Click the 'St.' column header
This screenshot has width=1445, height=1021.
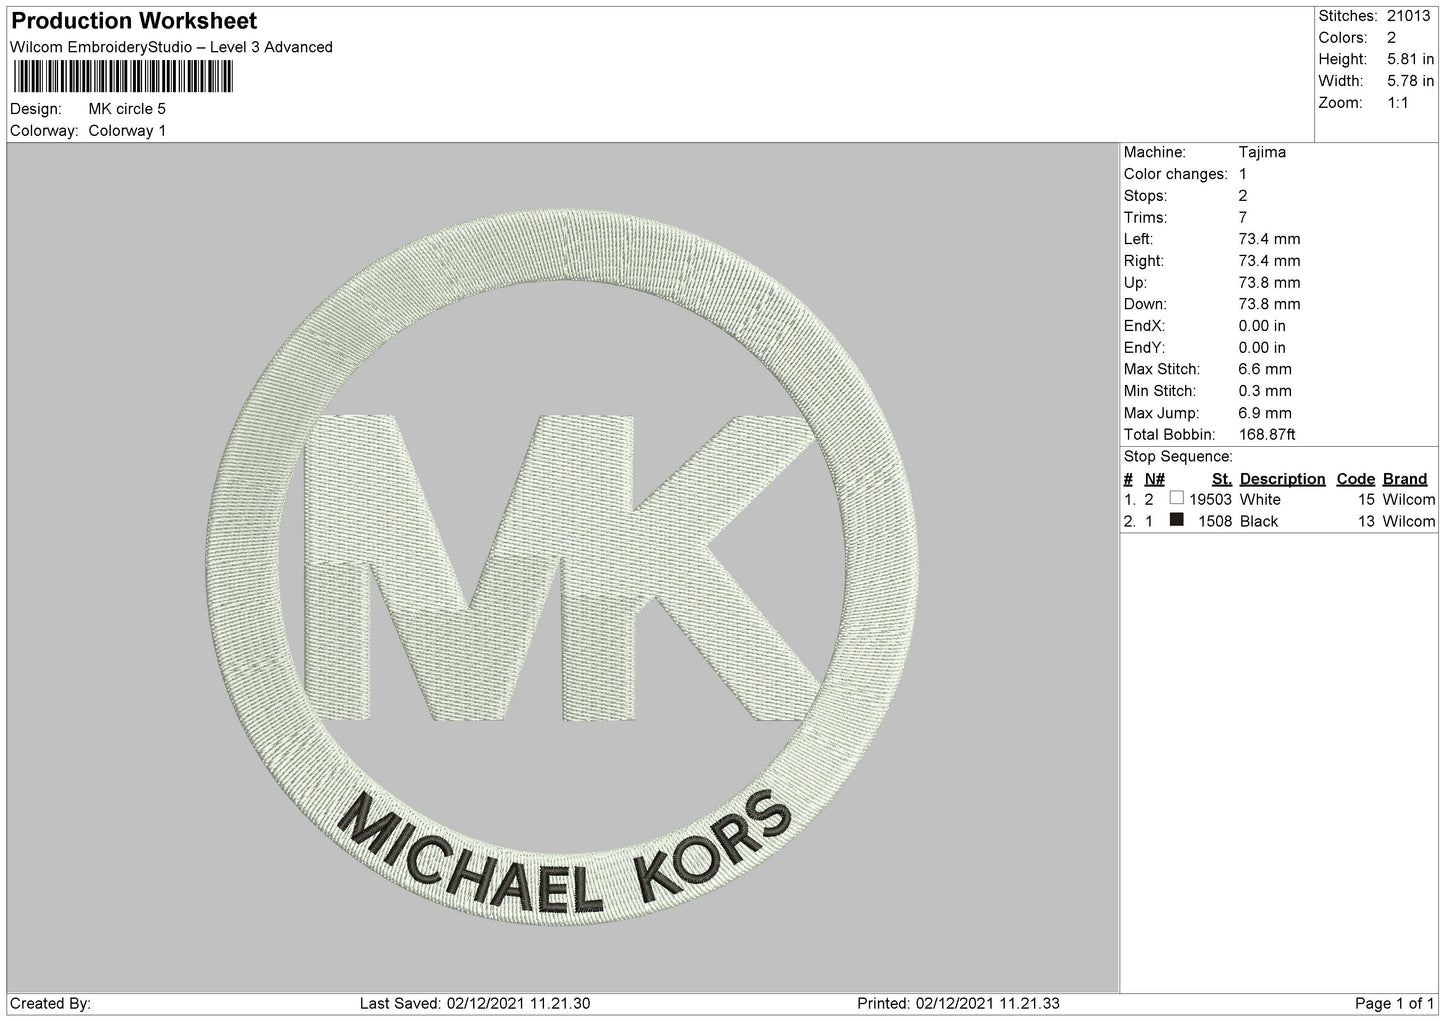pos(1221,479)
